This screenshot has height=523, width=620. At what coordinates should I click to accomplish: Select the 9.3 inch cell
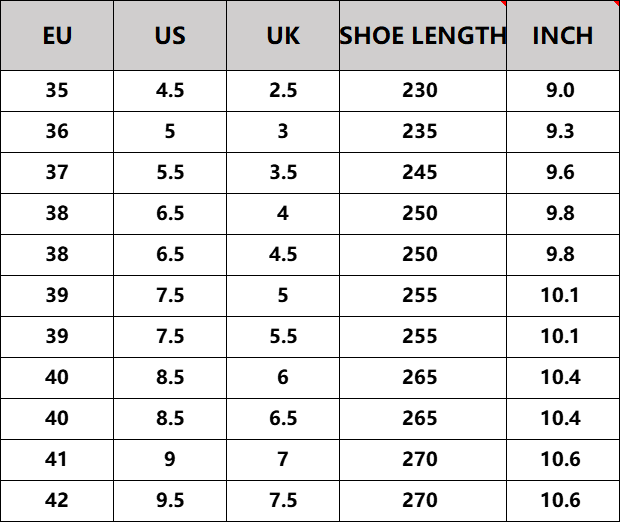(560, 132)
